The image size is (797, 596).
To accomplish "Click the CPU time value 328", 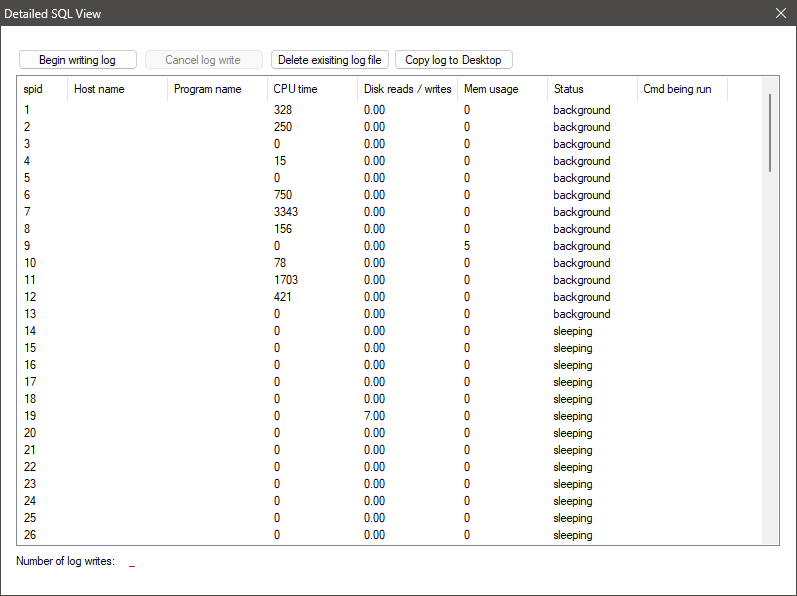I will click(283, 110).
